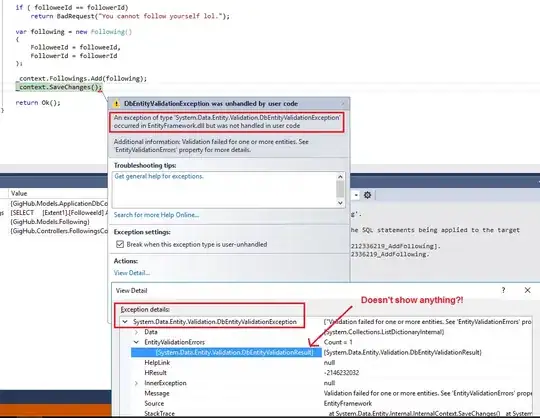Dismiss the exception popup with its X
Screen dimensions: 540x418
(343, 103)
